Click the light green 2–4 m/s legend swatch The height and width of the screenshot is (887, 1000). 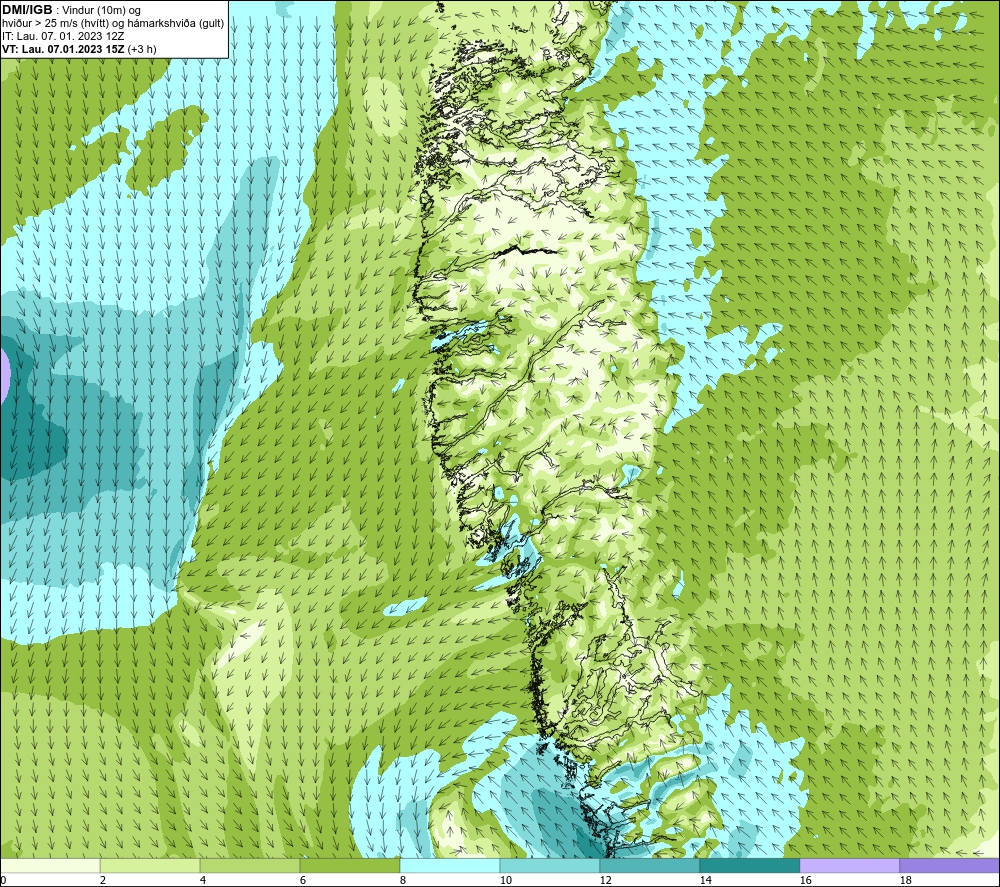[150, 865]
